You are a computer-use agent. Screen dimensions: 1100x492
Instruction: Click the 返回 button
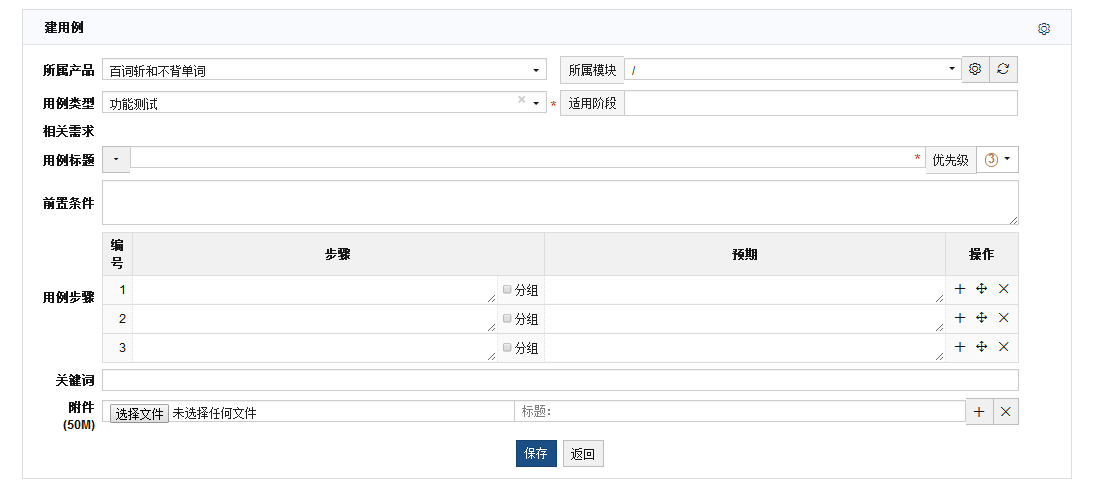click(x=583, y=454)
